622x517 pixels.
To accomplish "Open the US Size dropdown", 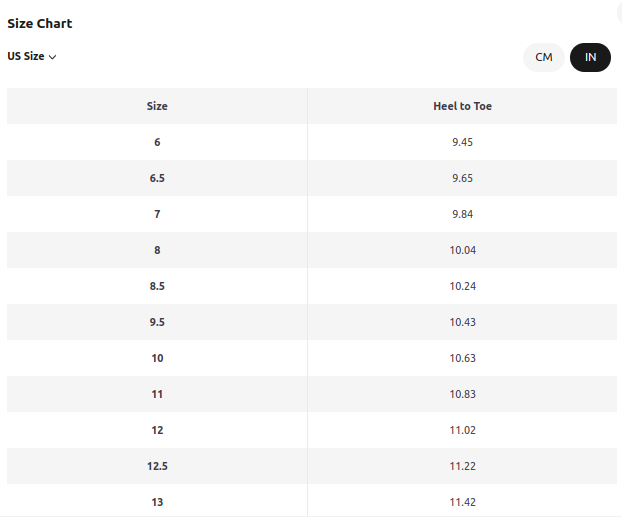I will tap(32, 56).
